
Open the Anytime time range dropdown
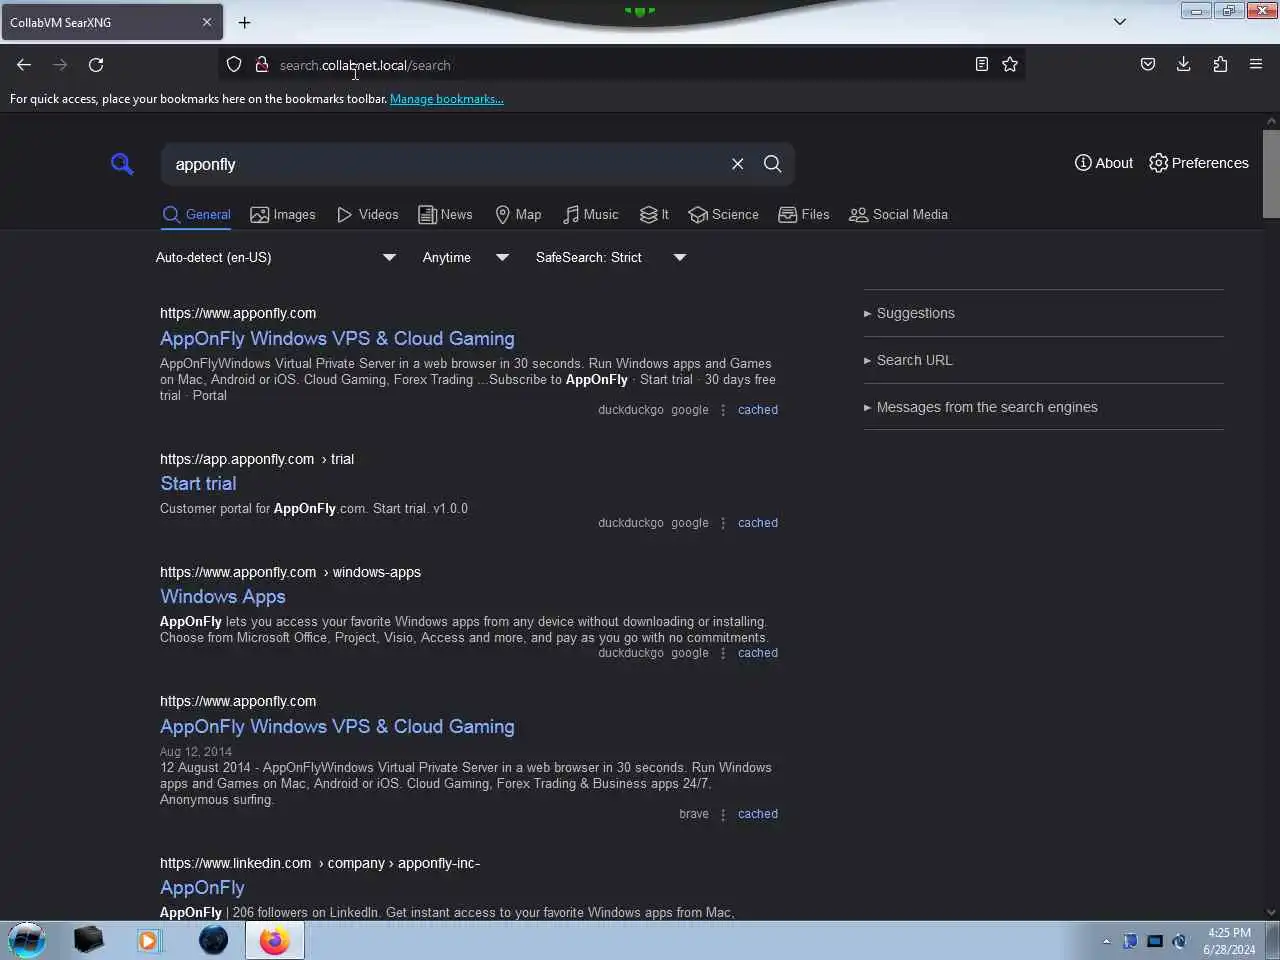click(x=466, y=258)
